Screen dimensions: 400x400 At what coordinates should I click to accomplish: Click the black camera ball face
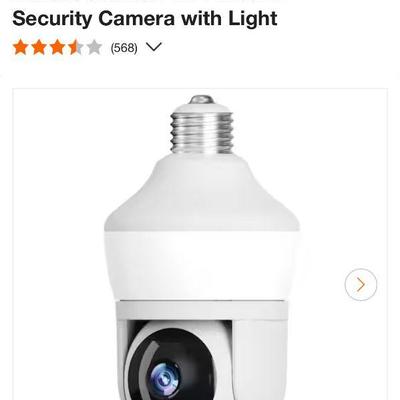[x=175, y=367]
